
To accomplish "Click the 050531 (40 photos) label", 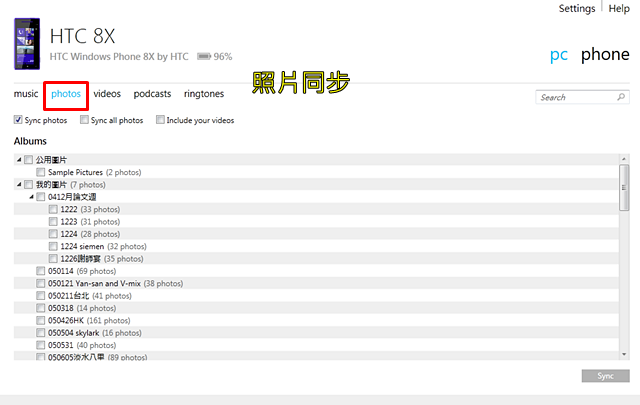I will click(82, 345).
